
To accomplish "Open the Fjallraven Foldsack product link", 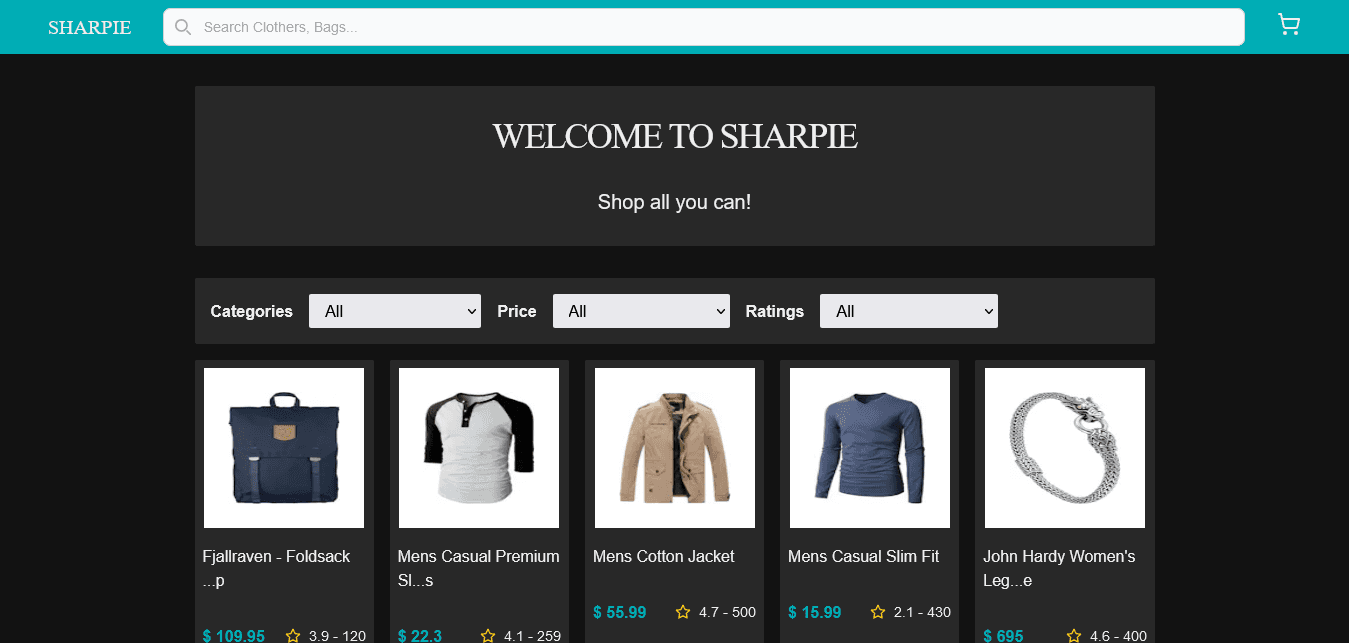I will pyautogui.click(x=276, y=568).
